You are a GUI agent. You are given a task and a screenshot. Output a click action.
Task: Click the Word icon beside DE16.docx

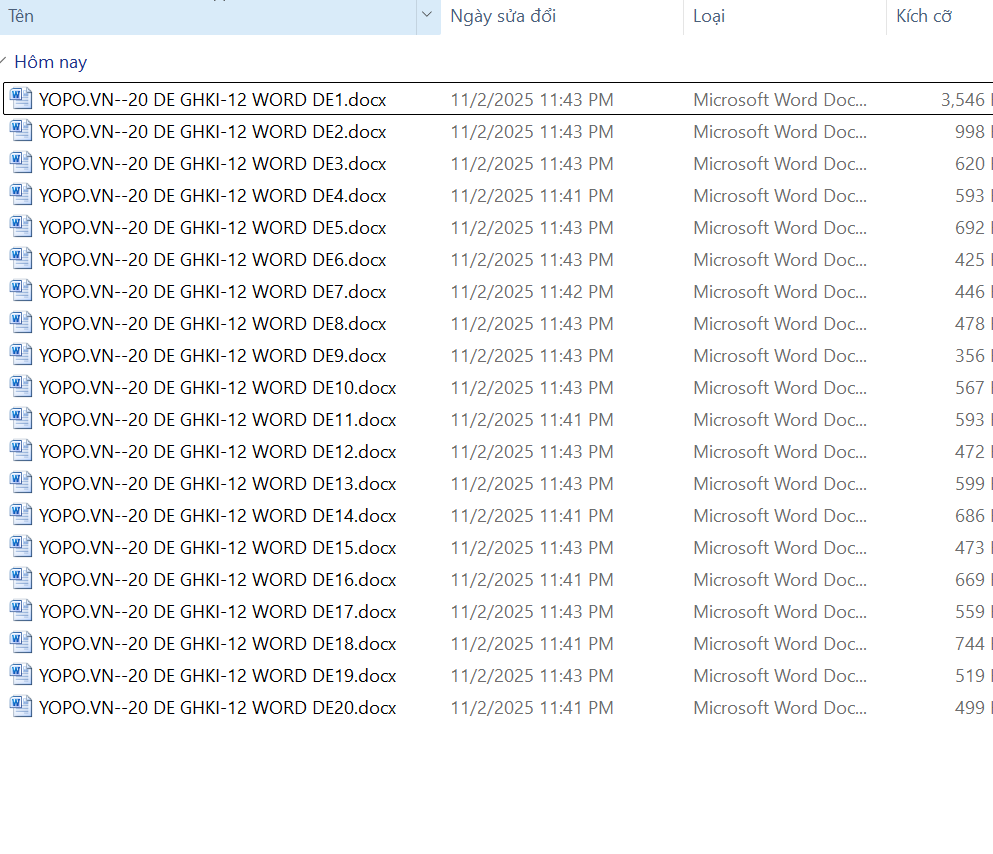coord(21,579)
